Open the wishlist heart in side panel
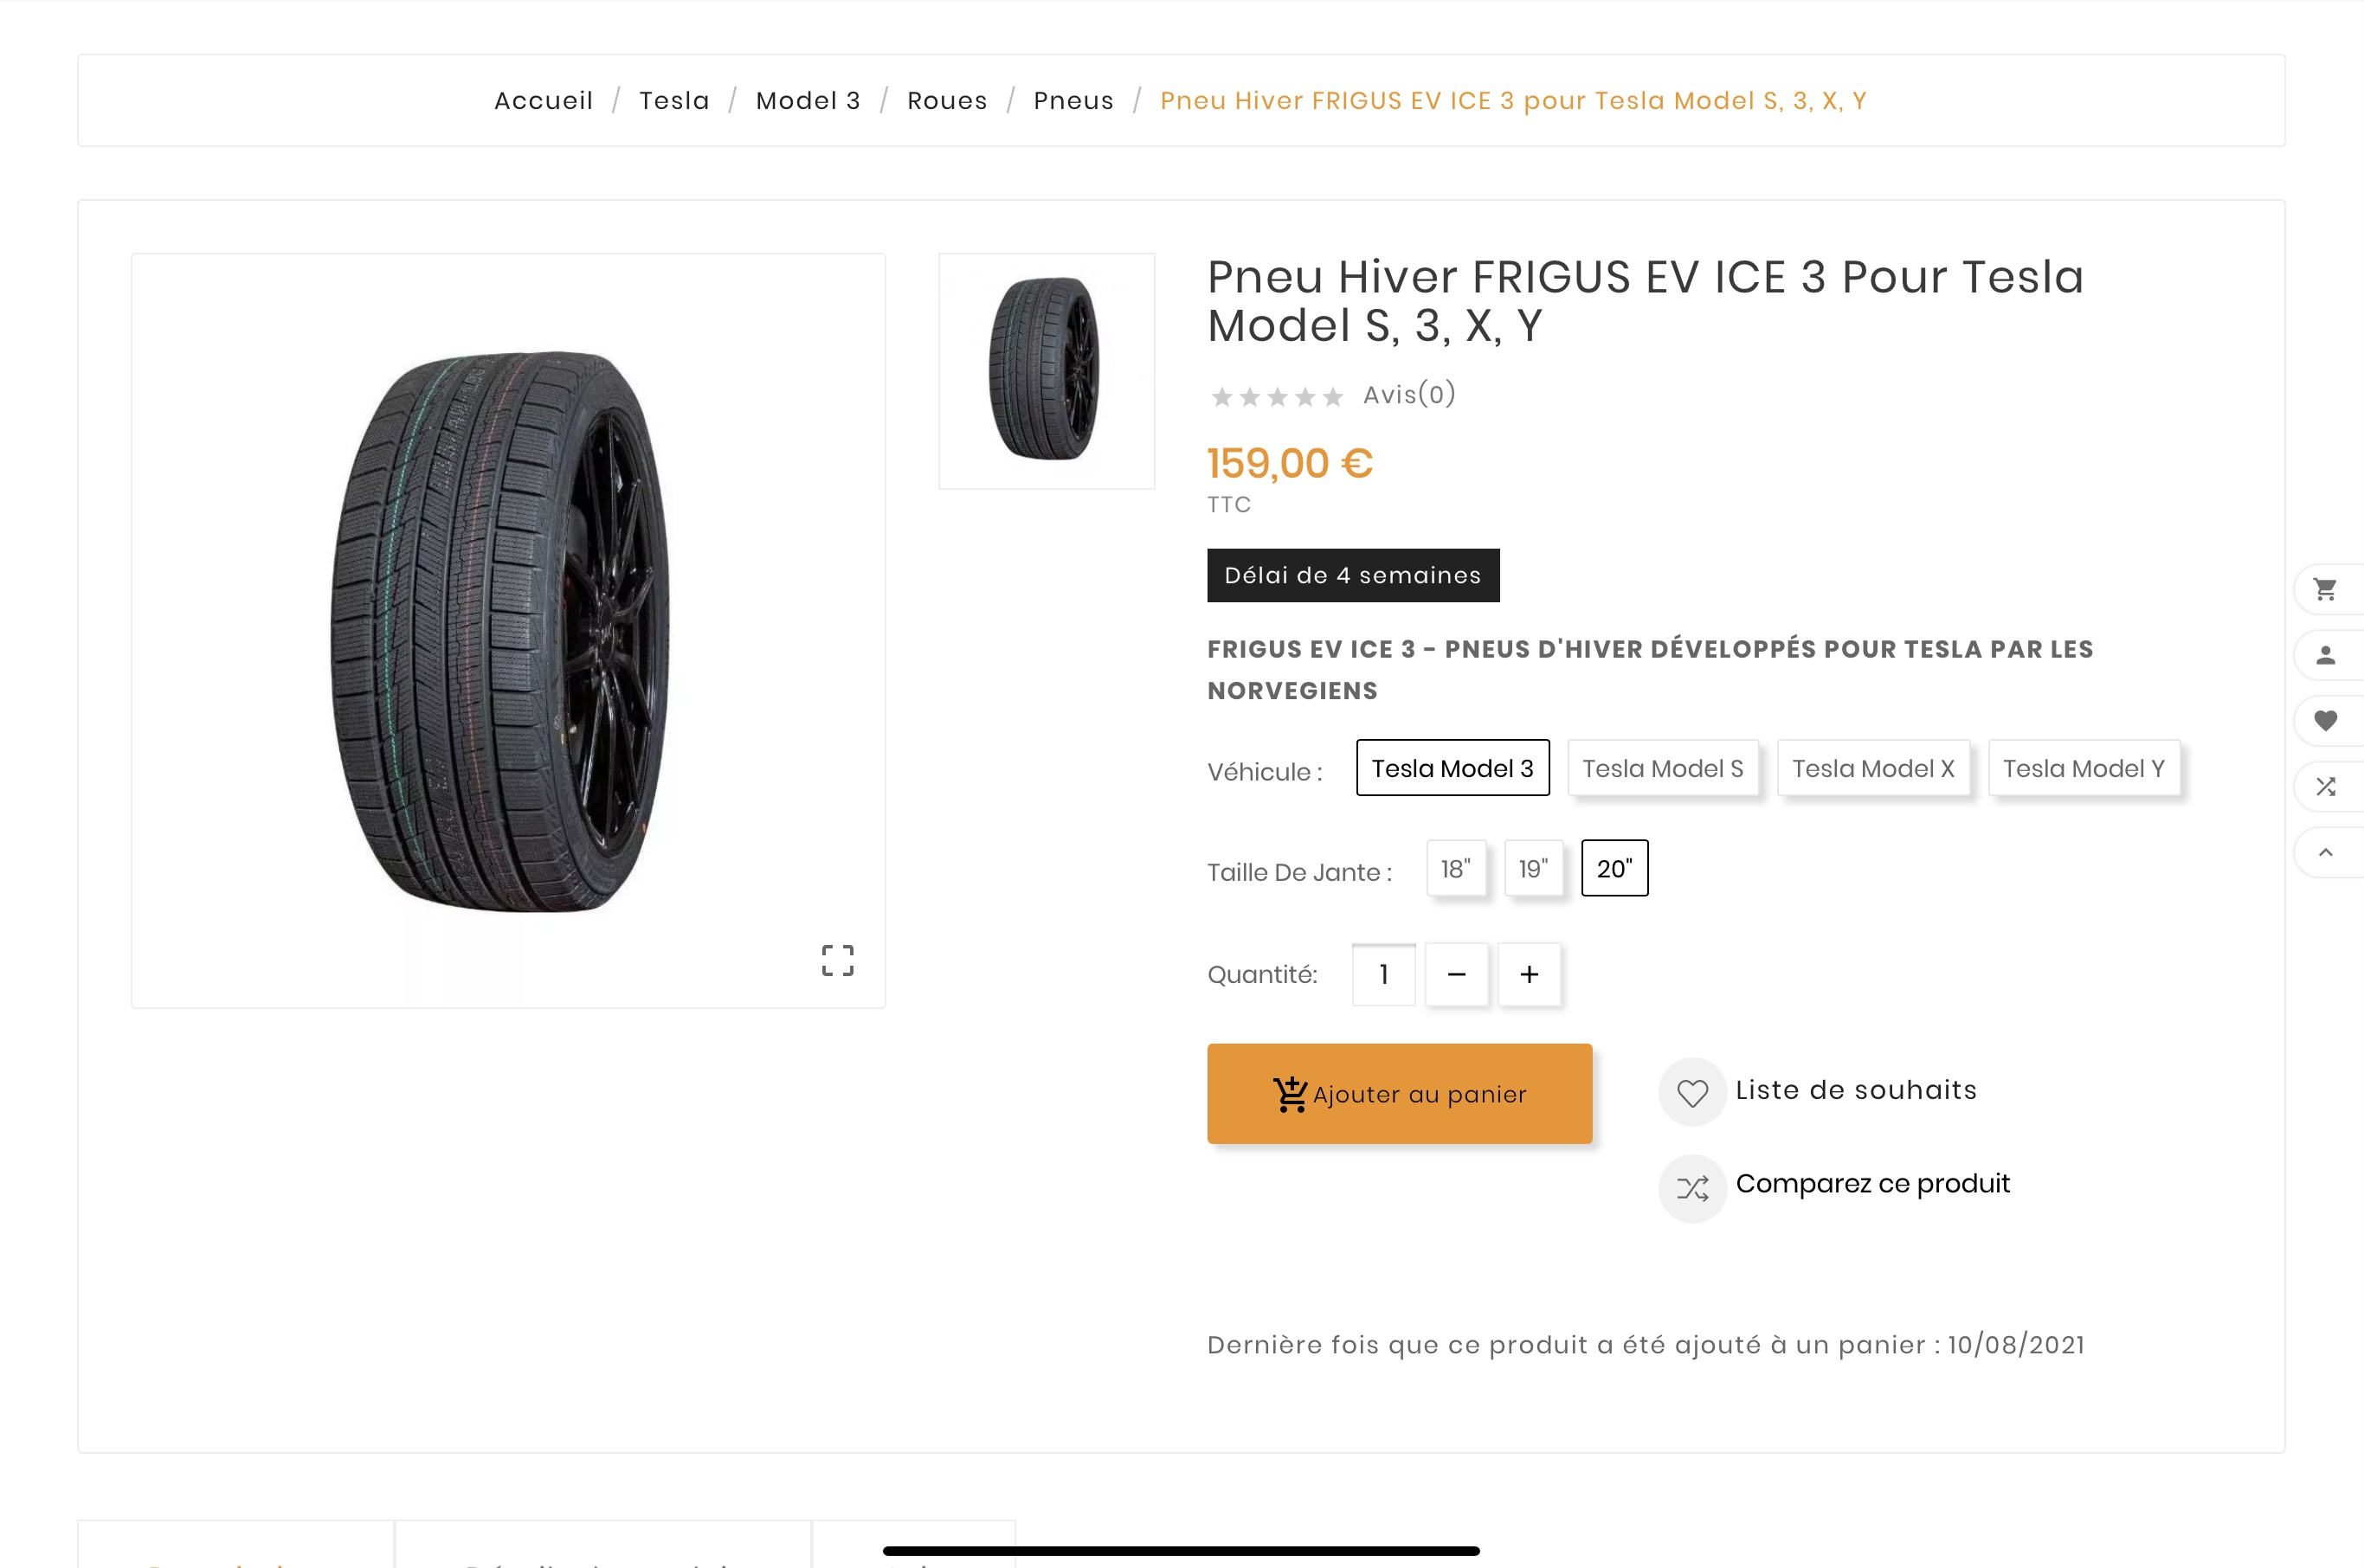 (2326, 720)
